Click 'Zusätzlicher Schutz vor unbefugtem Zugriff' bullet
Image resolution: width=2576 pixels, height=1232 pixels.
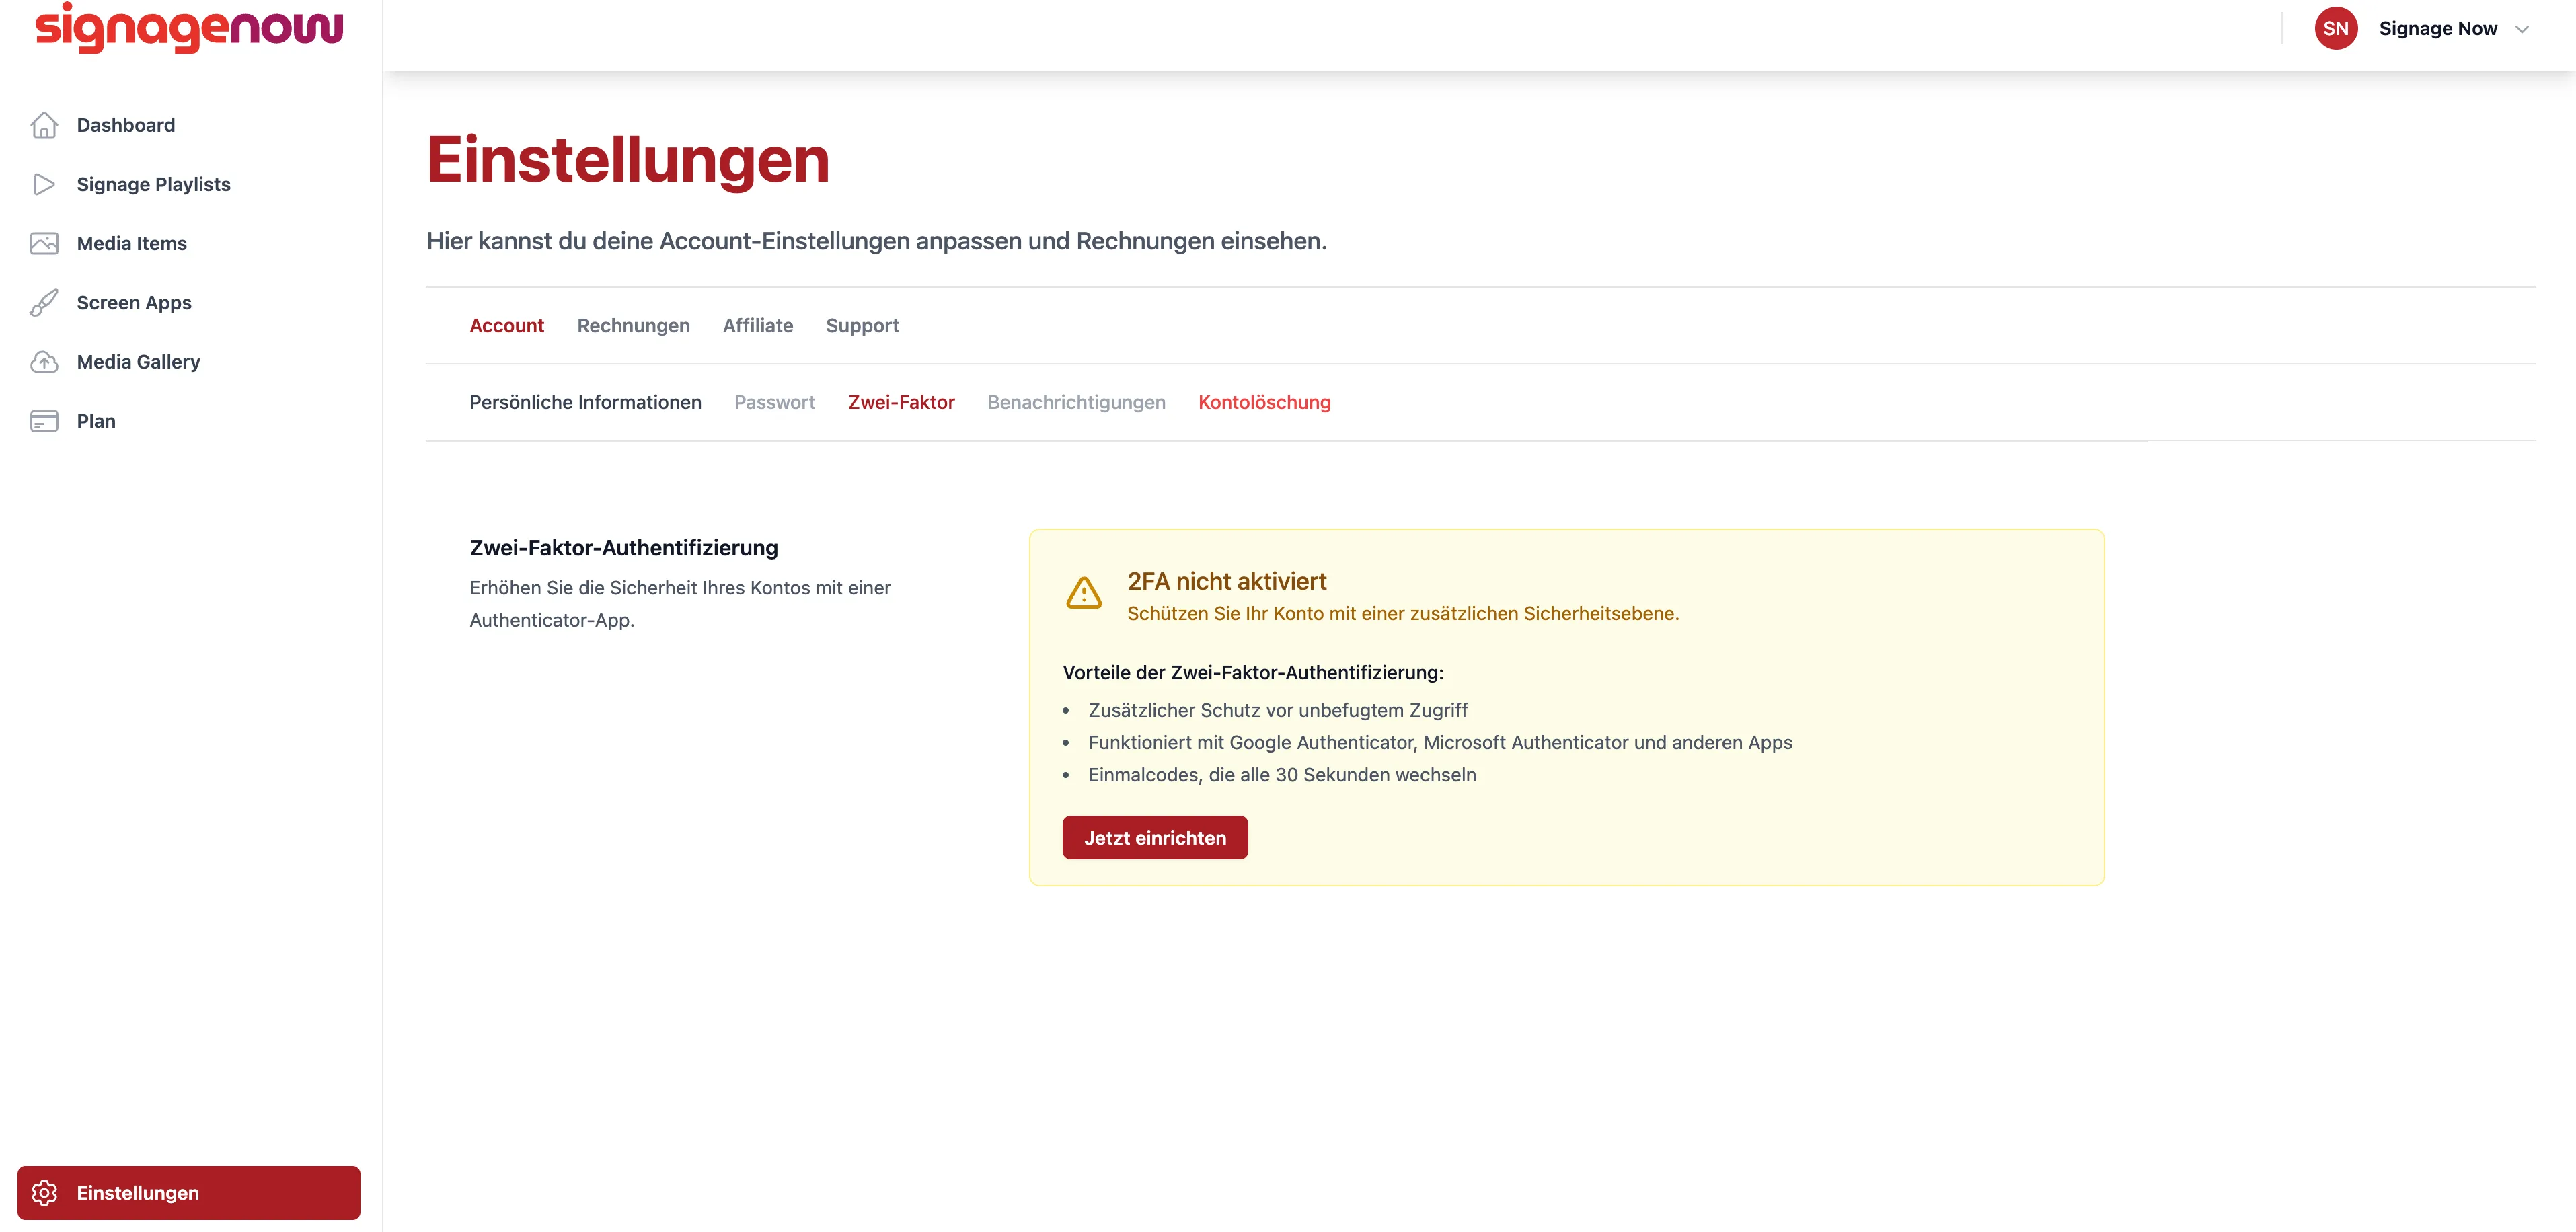click(1278, 710)
